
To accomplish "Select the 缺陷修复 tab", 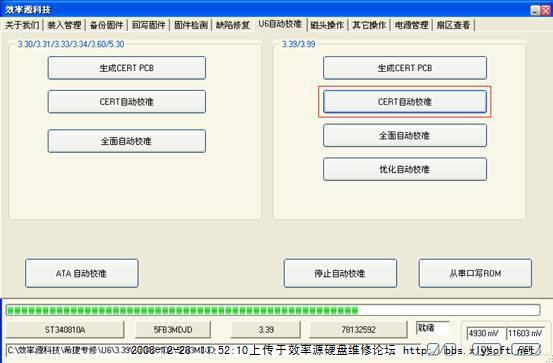I will [233, 25].
